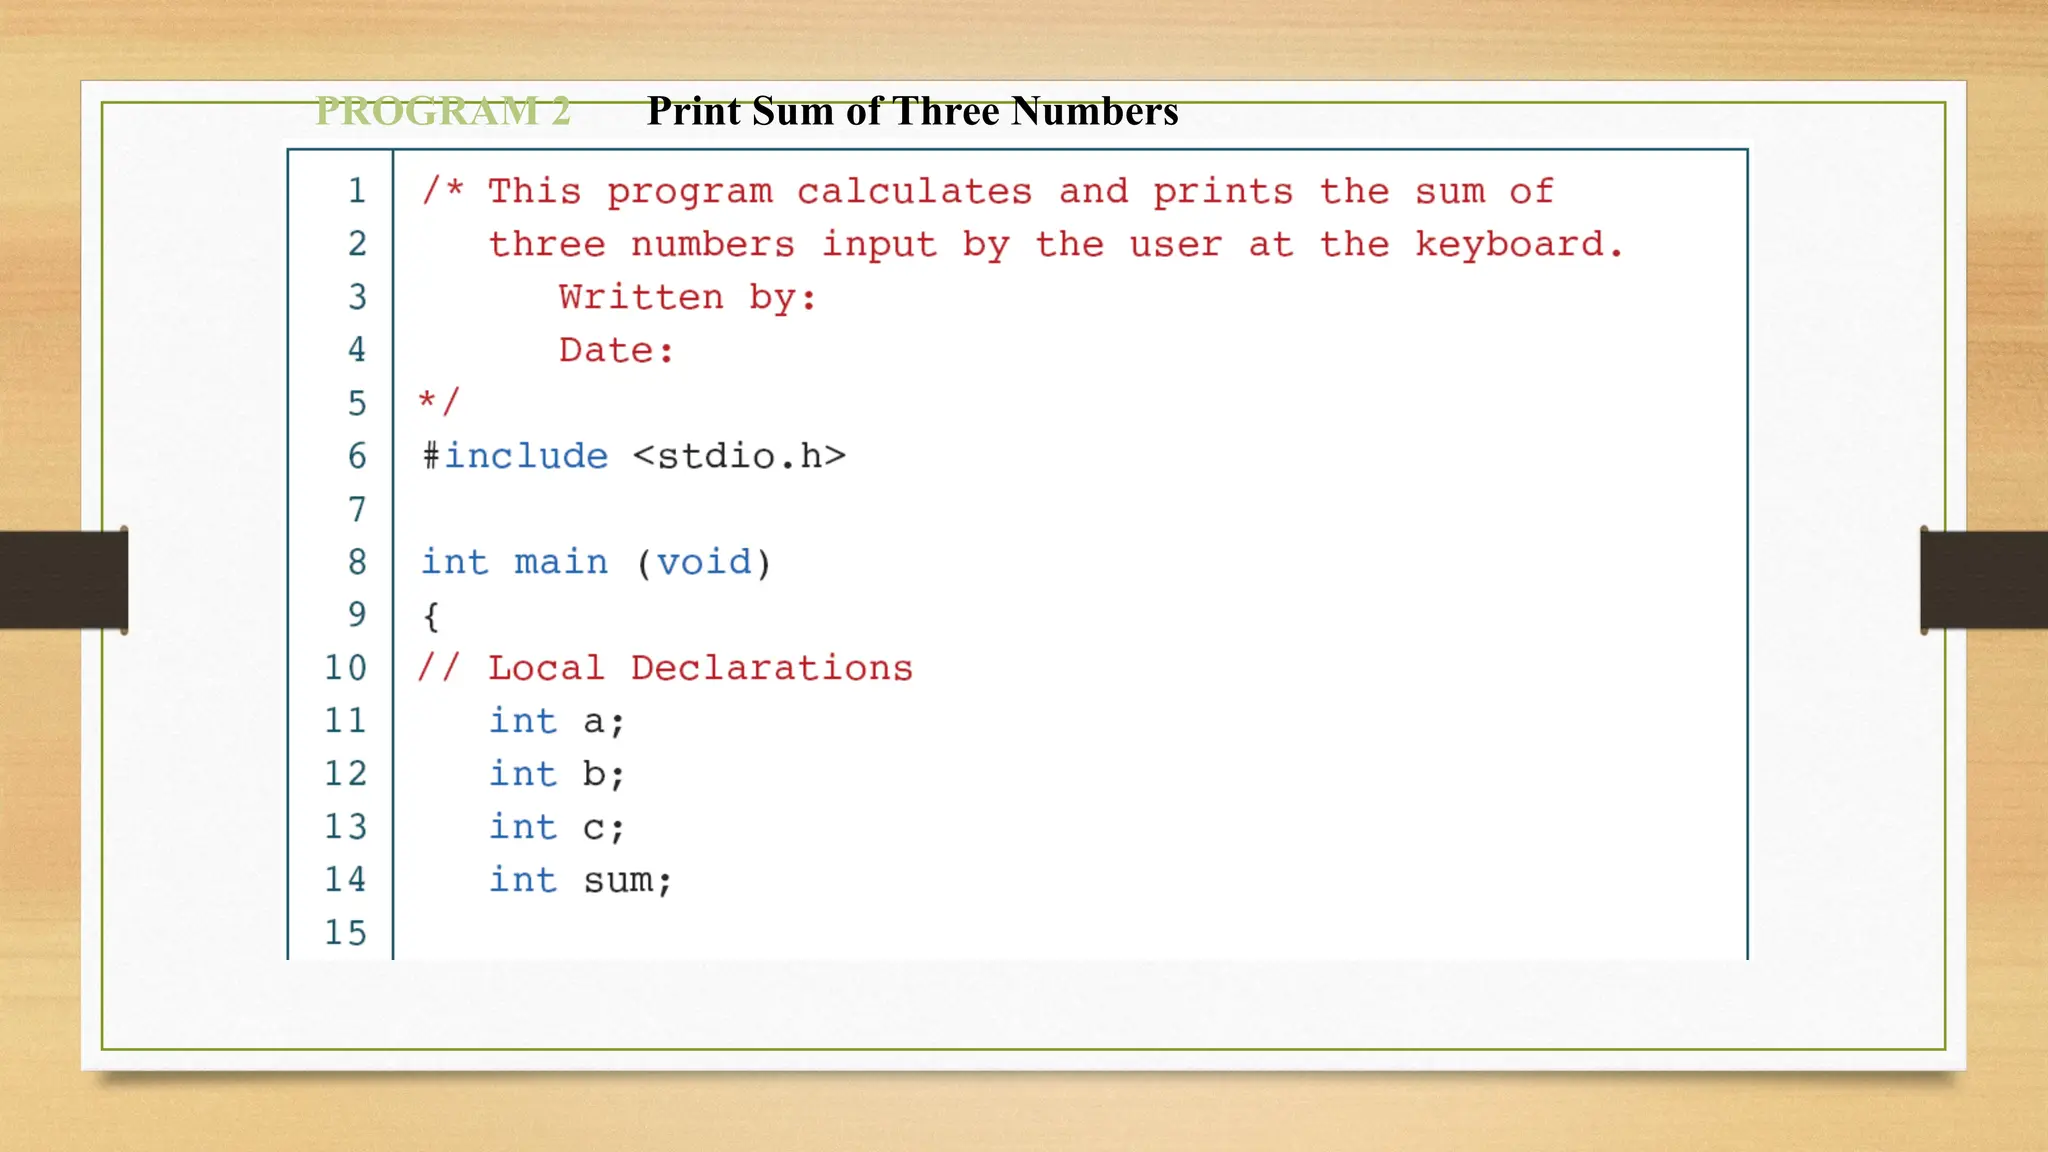This screenshot has height=1152, width=2048.
Task: Click the dark brown tab on left edge
Action: point(63,580)
